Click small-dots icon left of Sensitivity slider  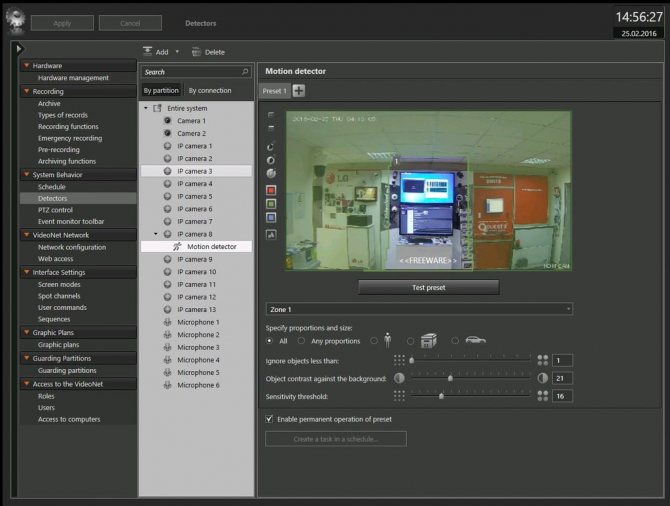pyautogui.click(x=399, y=396)
